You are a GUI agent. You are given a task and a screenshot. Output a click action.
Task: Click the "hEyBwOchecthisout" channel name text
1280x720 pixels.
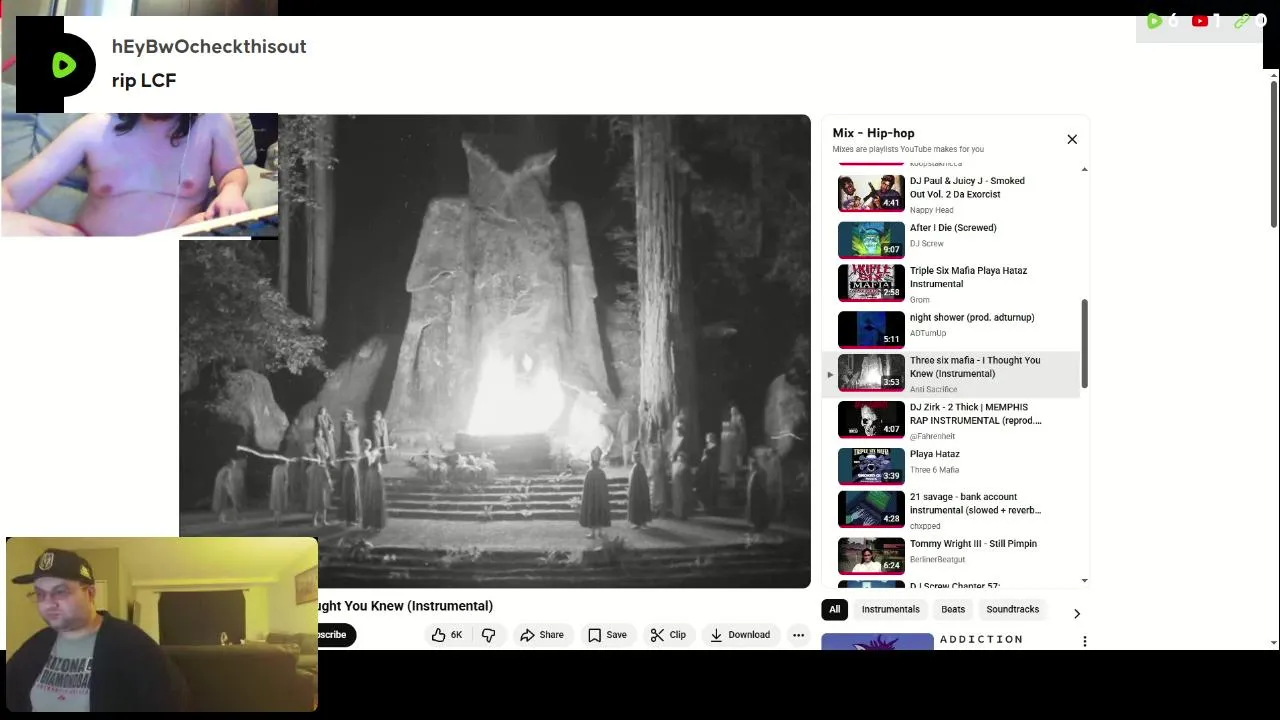point(209,47)
